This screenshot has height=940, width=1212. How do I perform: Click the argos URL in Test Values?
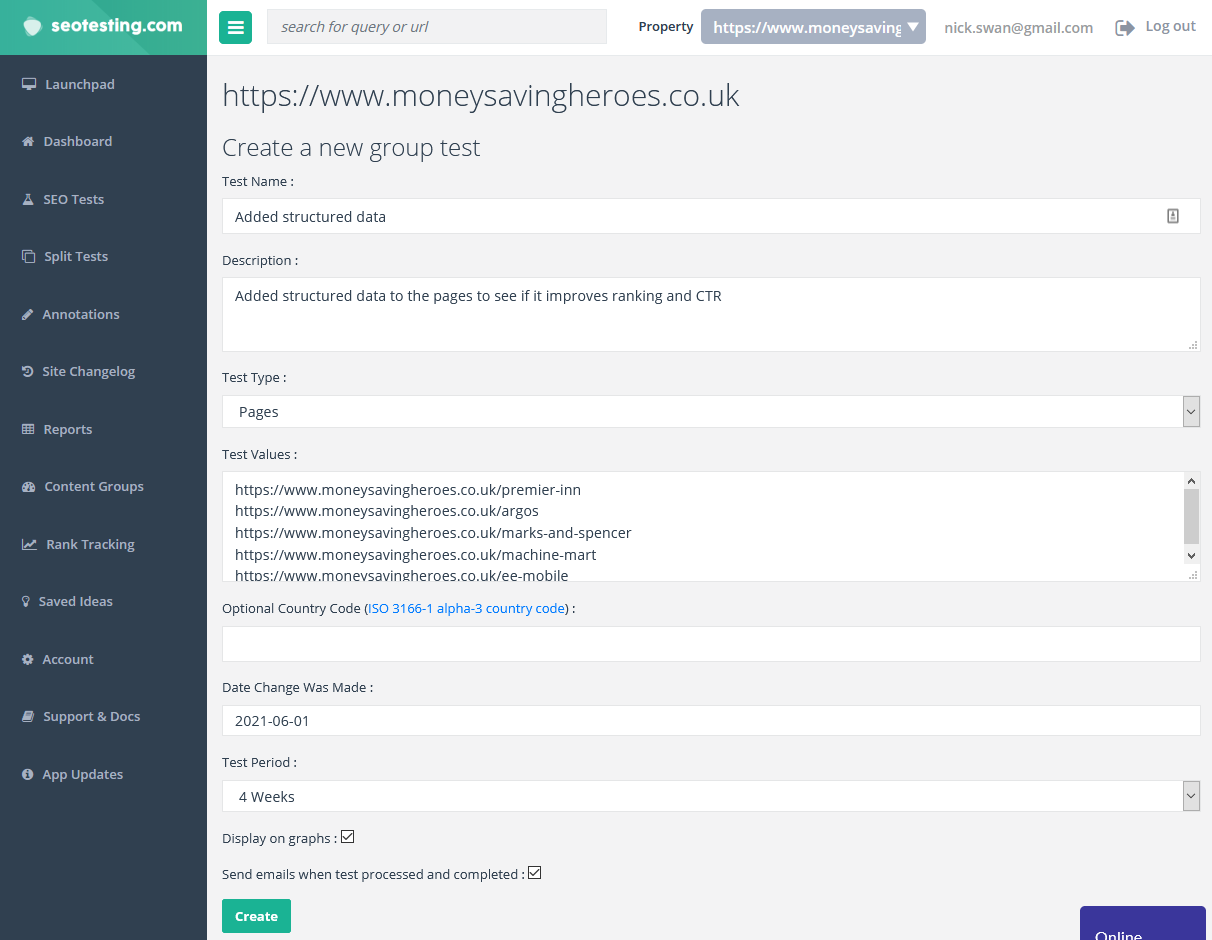click(x=387, y=511)
